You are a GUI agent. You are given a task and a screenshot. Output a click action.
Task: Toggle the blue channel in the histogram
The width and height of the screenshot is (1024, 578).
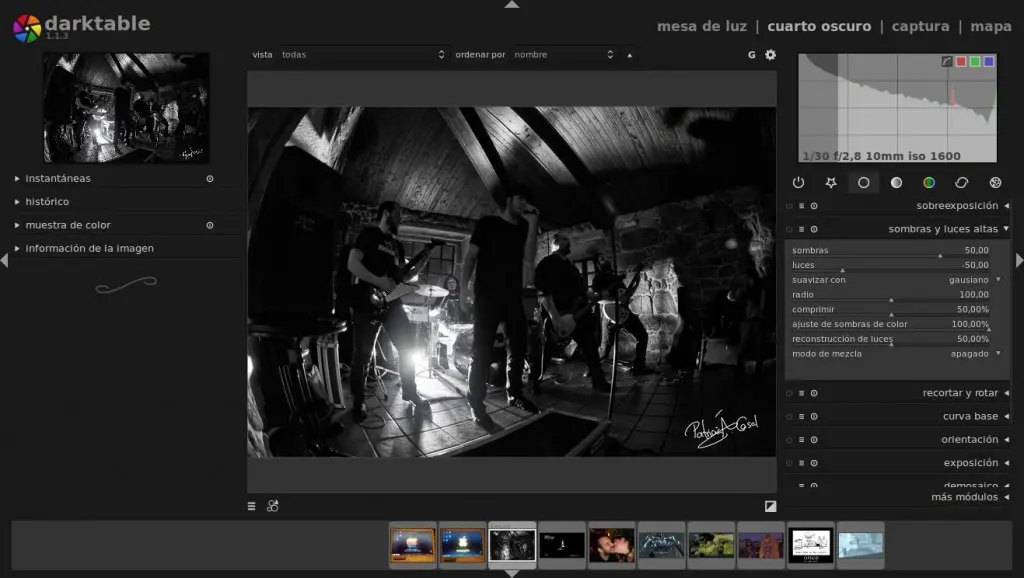coord(989,61)
